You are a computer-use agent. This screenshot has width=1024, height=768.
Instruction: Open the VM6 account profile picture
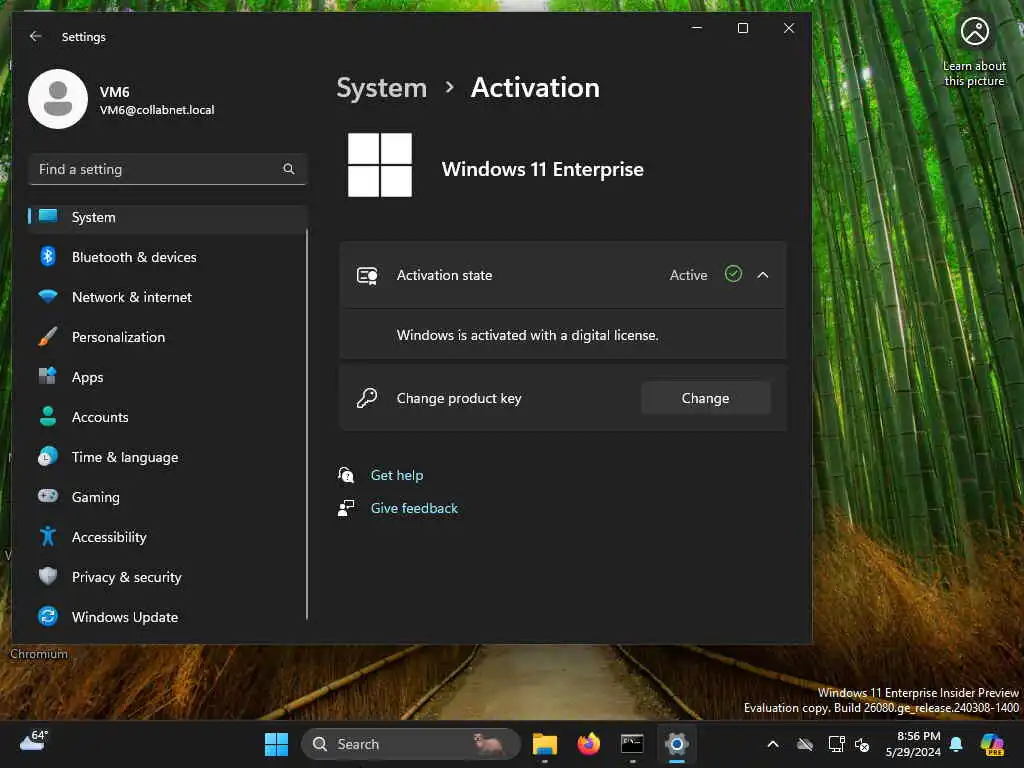[58, 99]
